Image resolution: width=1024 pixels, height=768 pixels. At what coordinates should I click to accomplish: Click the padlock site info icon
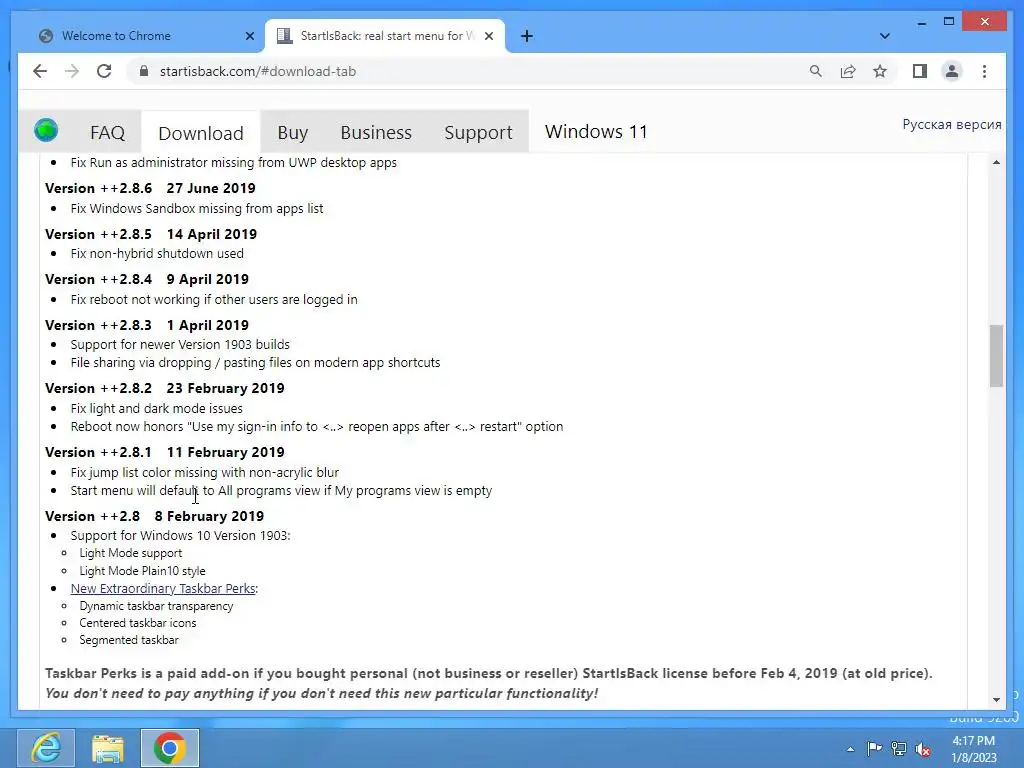click(144, 71)
